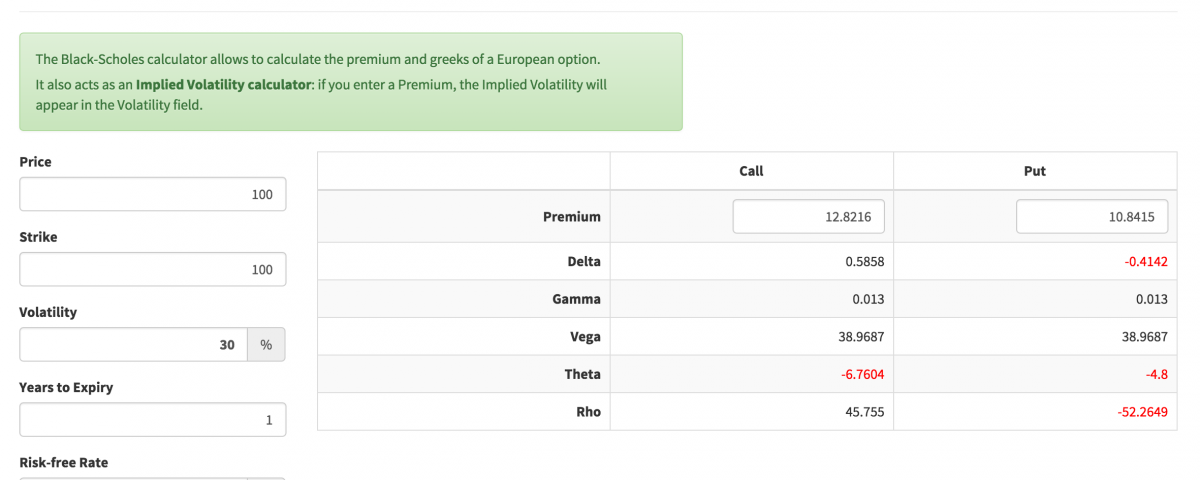Click the percent sign beside Volatility
This screenshot has height=480, width=1200.
coord(266,345)
